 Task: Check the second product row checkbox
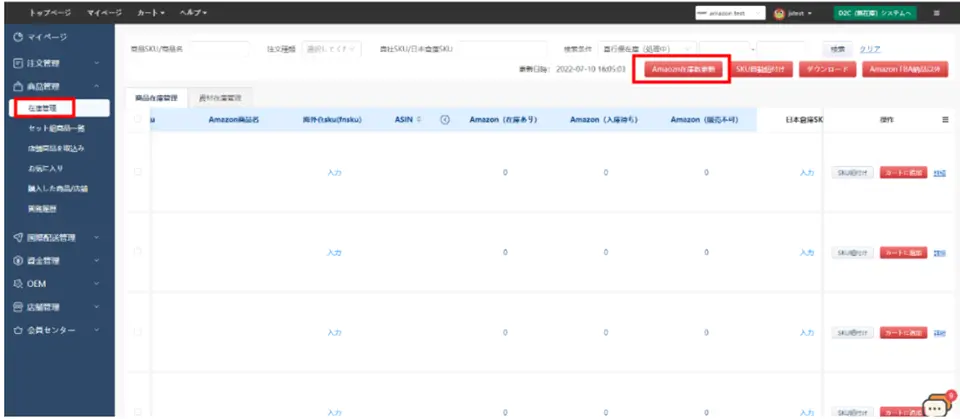[138, 251]
